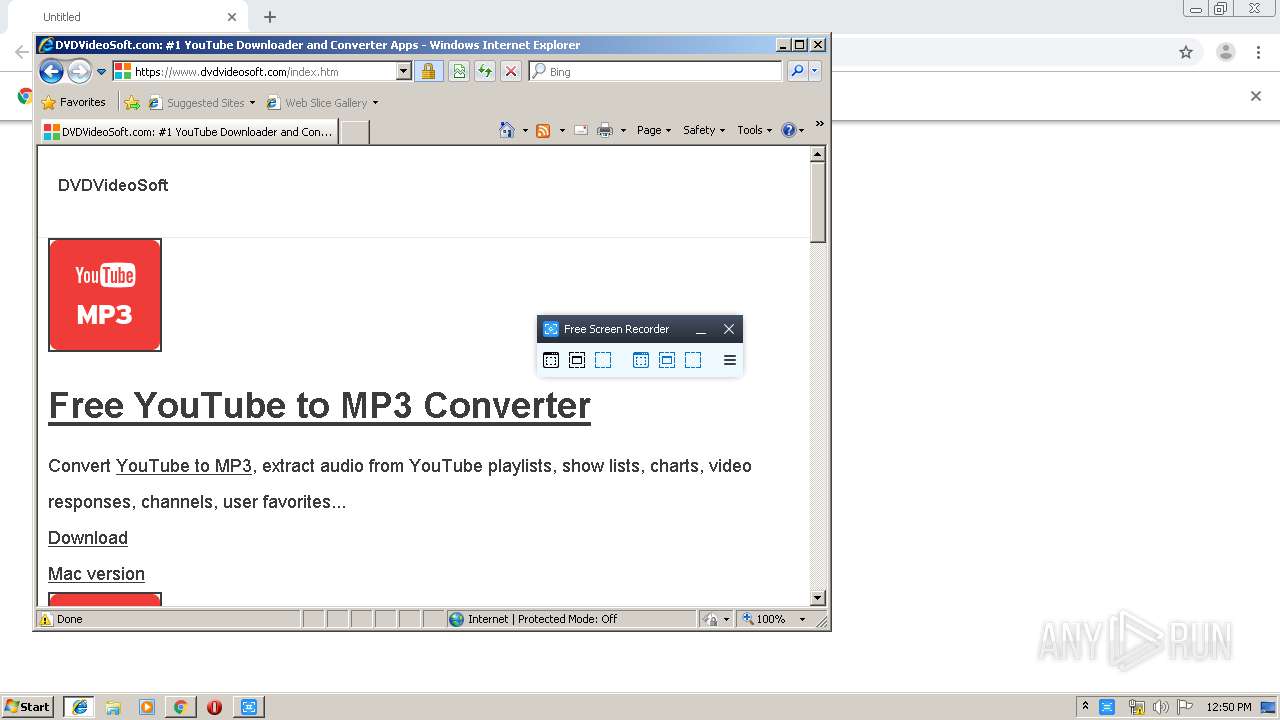Select screenshot window capture mode in Free Screen Recorder

551,360
